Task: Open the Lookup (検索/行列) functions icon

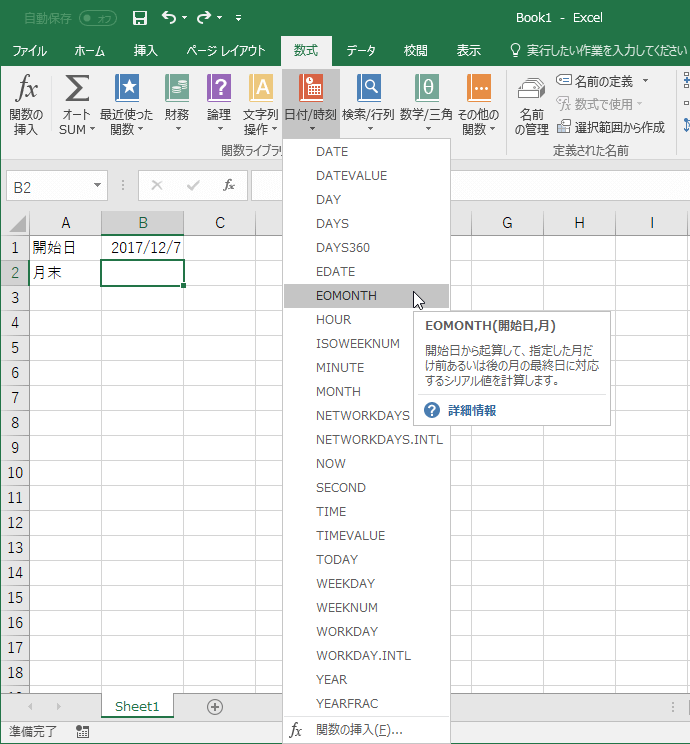Action: tap(368, 88)
